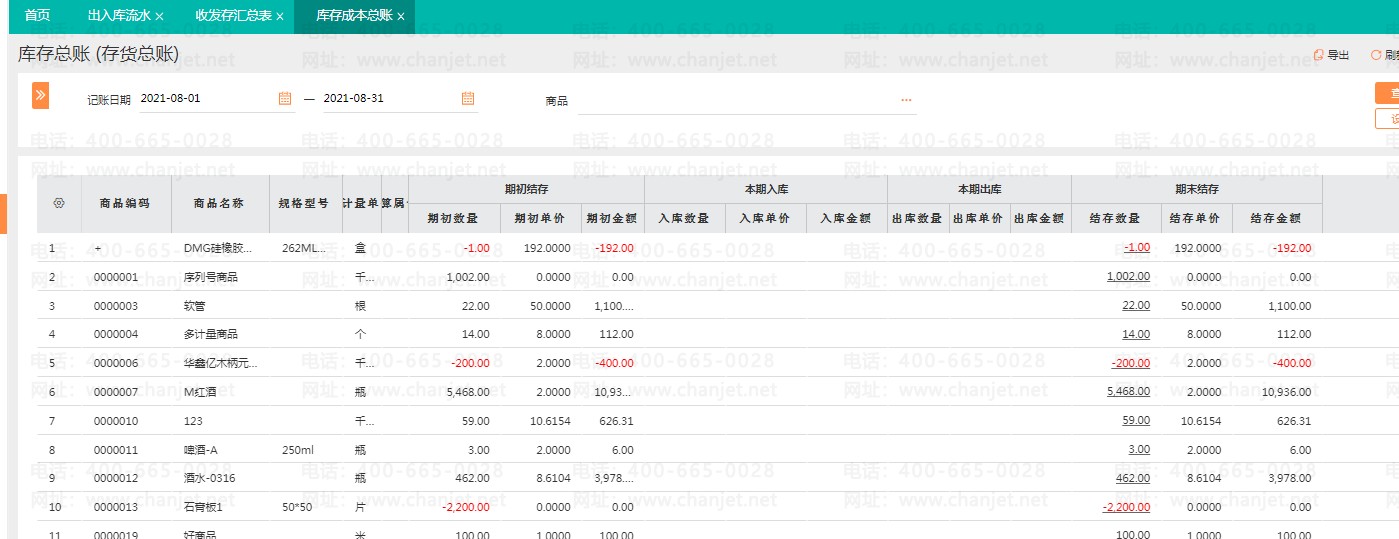Viewport: 1399px width, 539px height.
Task: Open ending quantity link 3.00
Action: 1139,449
